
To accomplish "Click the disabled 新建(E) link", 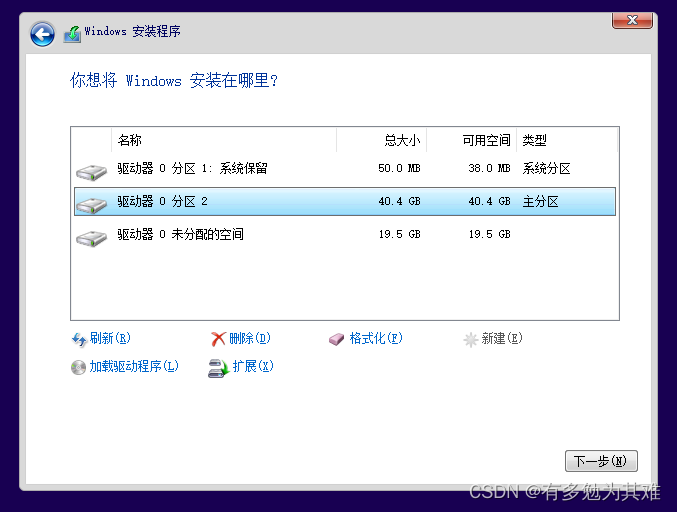I will (502, 338).
